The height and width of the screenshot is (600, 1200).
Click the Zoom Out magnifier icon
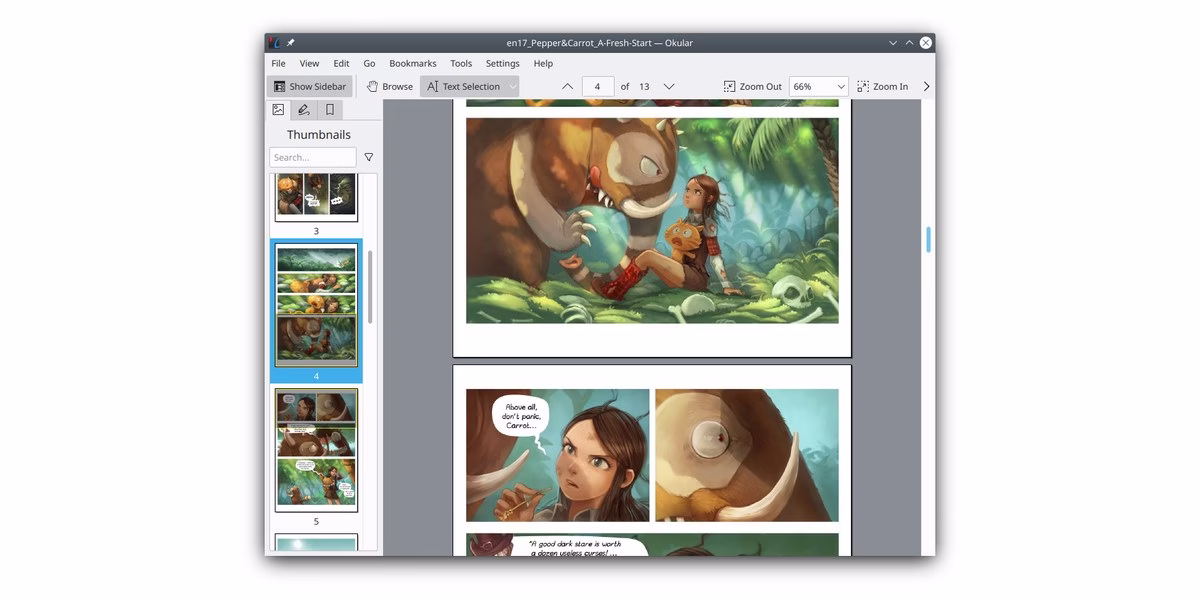tap(729, 87)
